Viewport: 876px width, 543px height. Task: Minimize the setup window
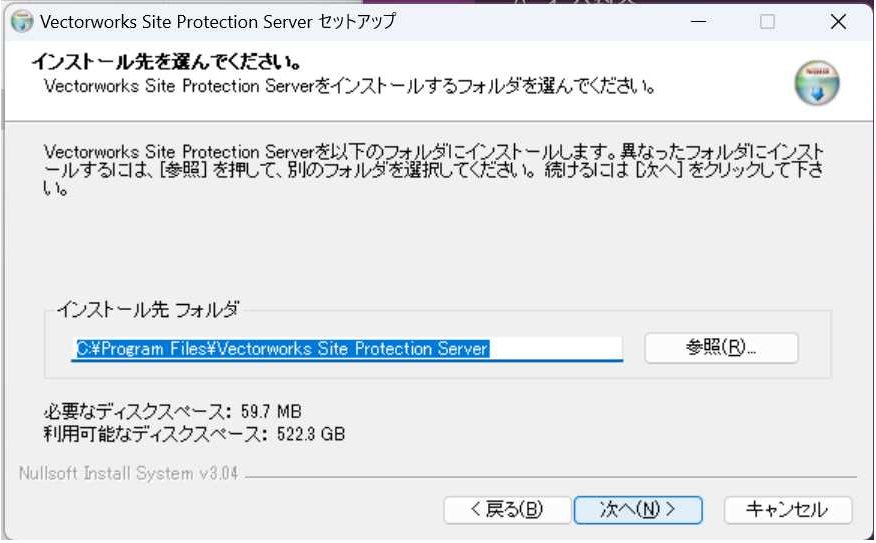(x=698, y=22)
